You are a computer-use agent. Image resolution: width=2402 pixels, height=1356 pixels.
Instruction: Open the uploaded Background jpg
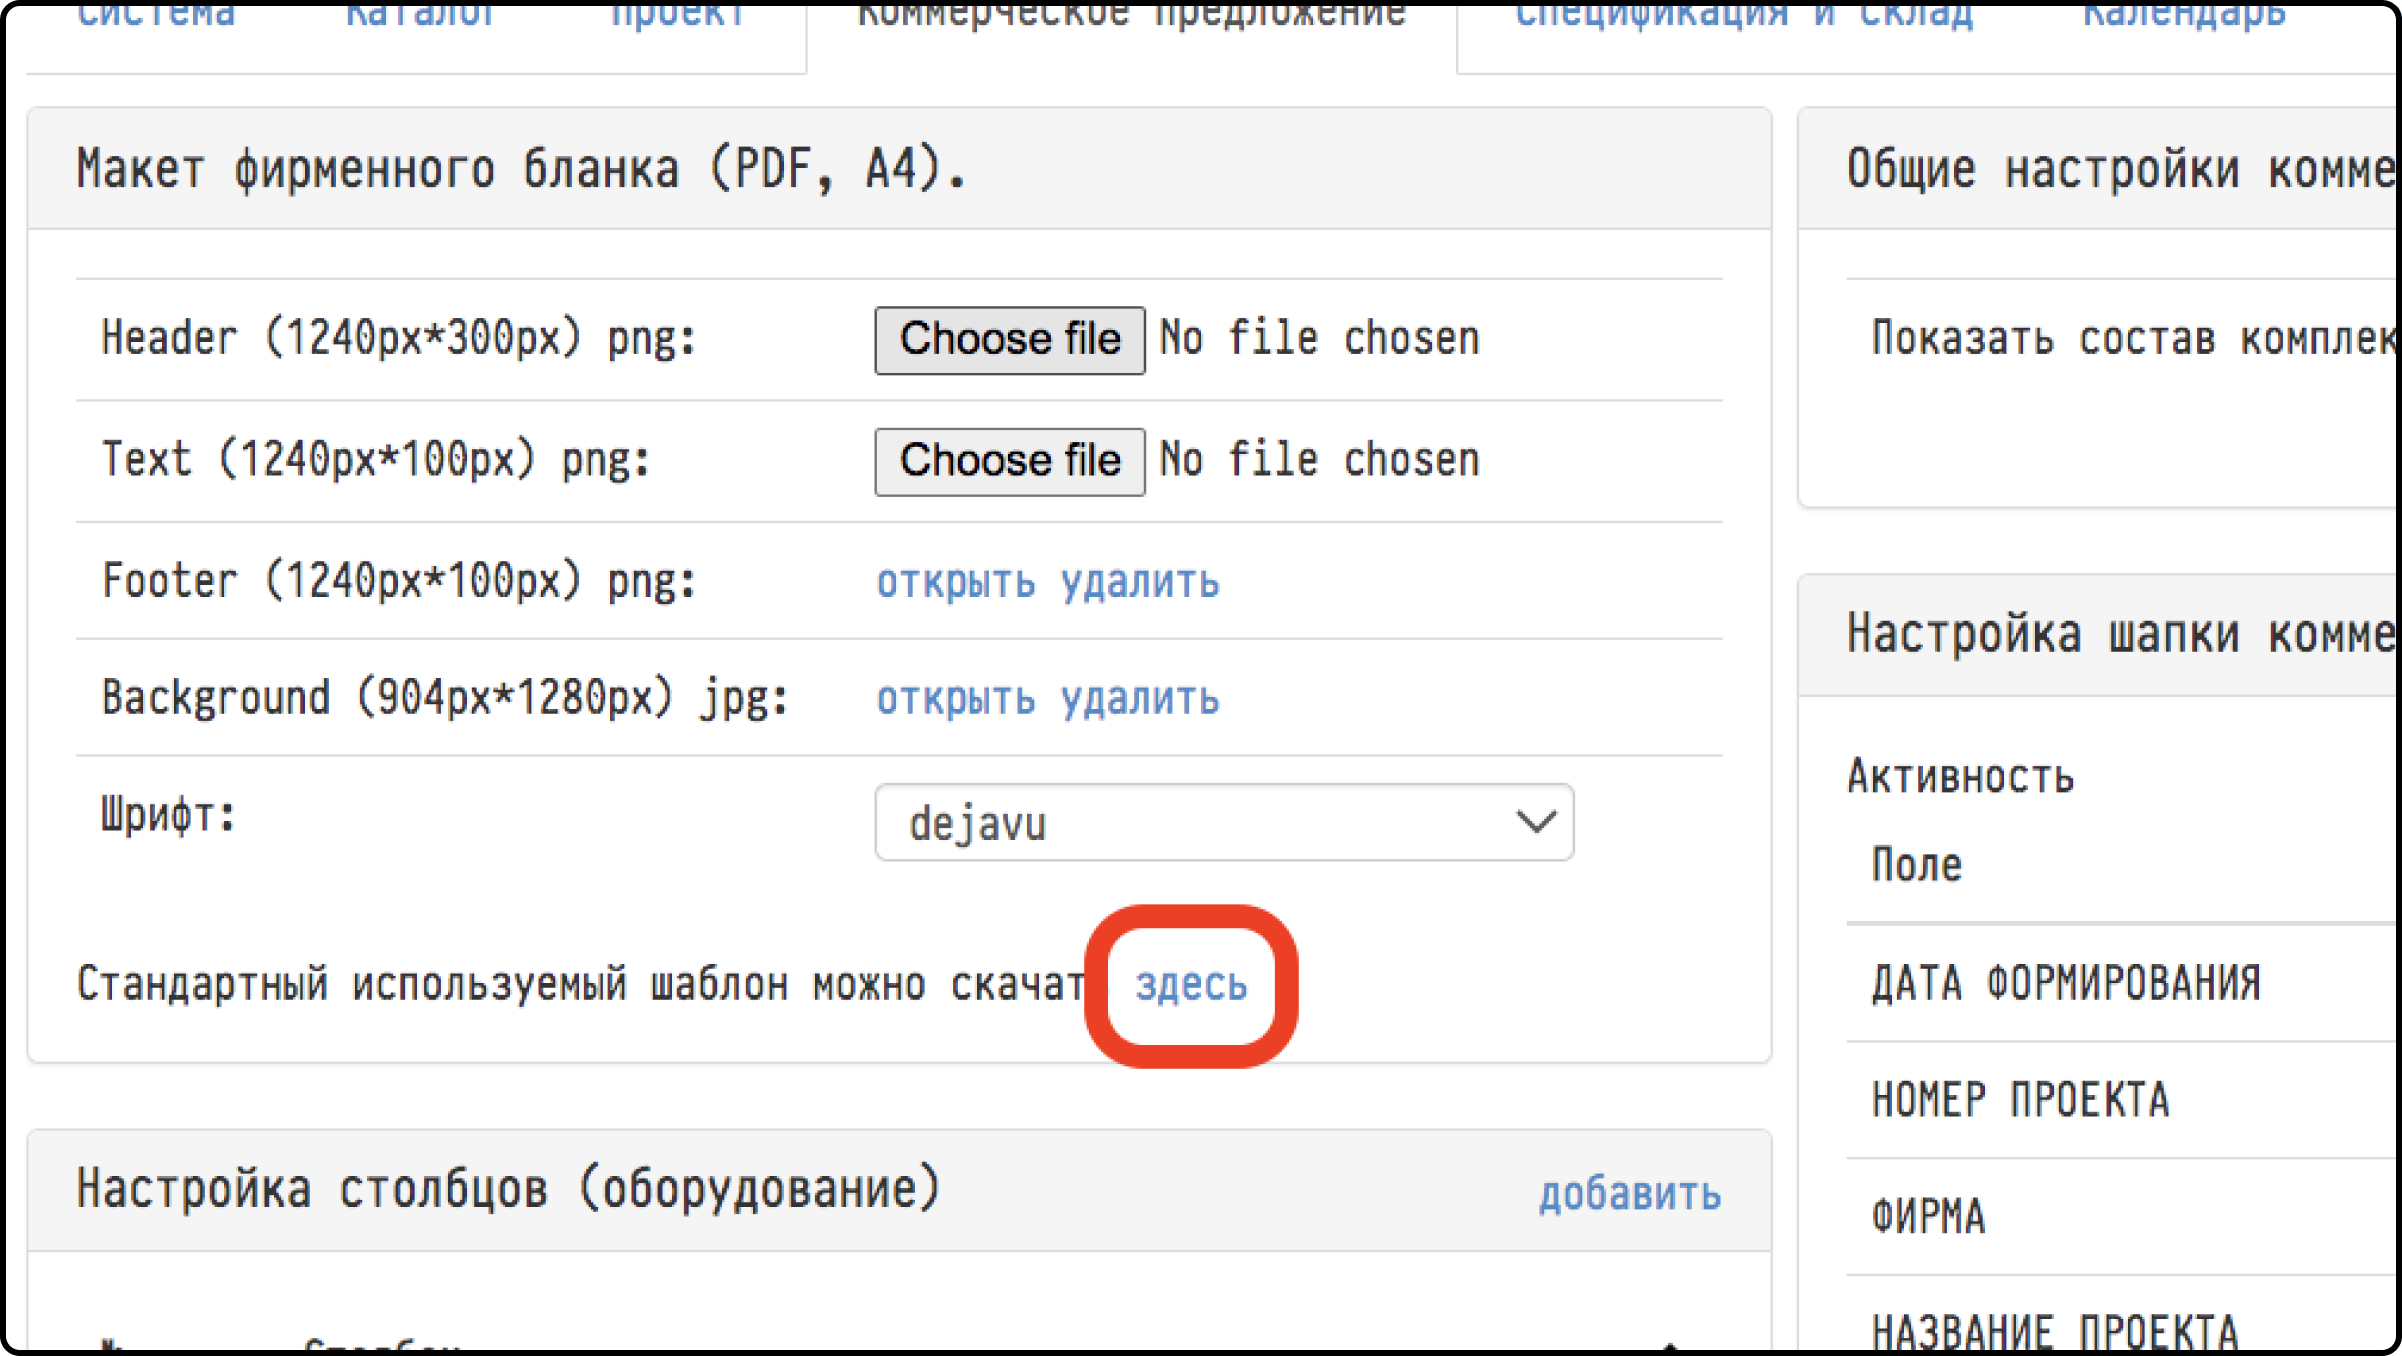click(955, 700)
